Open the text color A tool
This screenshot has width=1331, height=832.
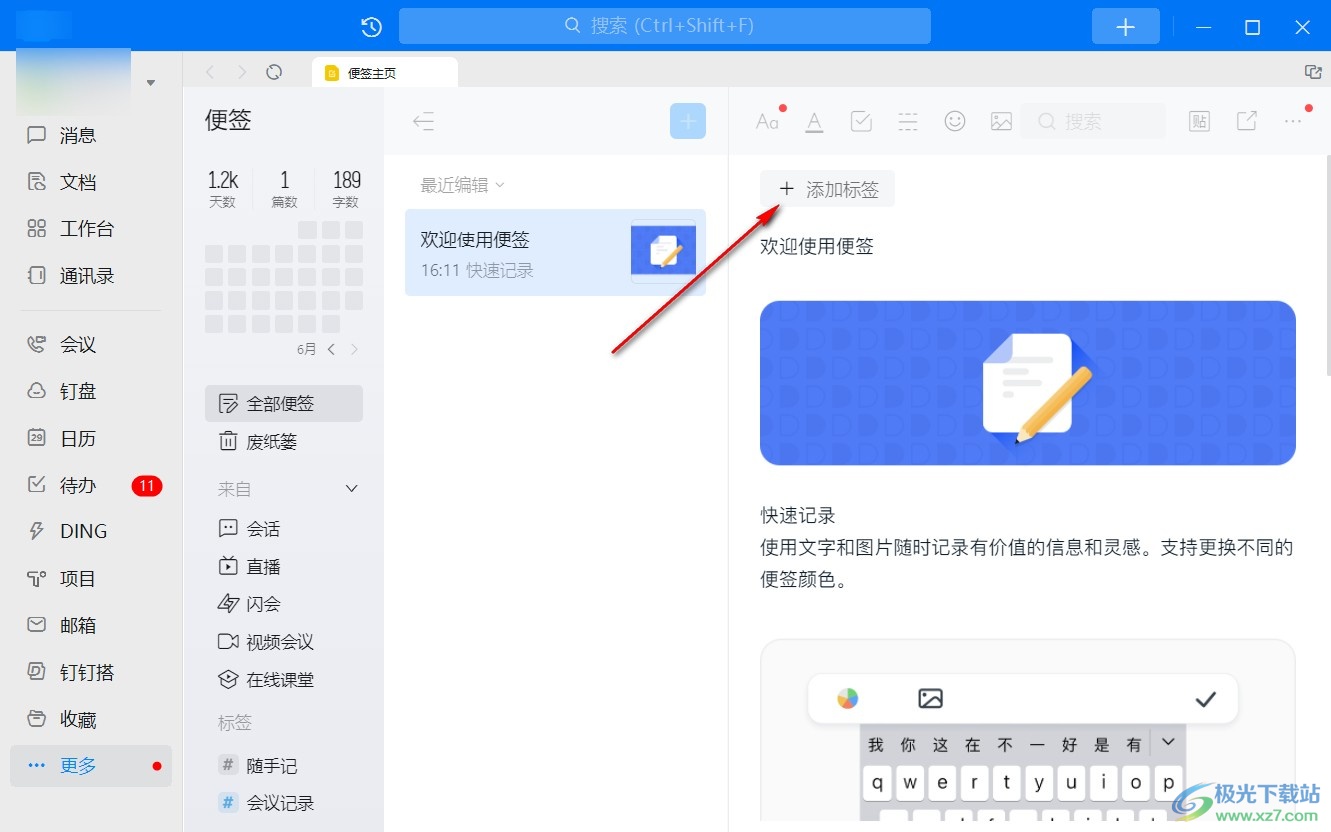815,122
